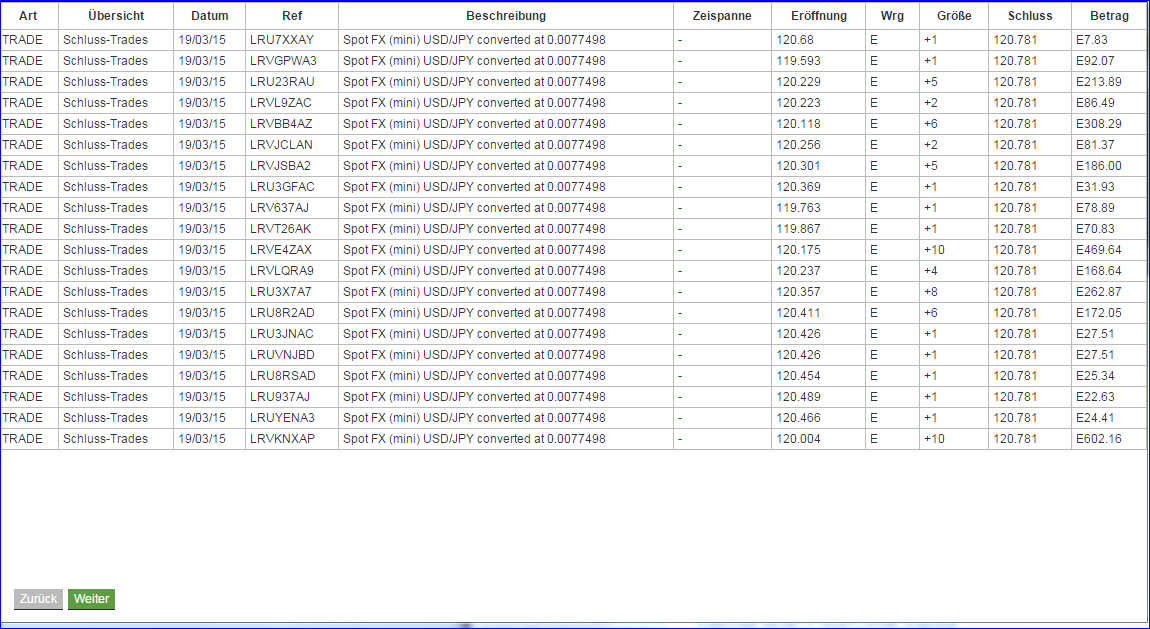
Task: Sort by the Datum column header
Action: (209, 15)
